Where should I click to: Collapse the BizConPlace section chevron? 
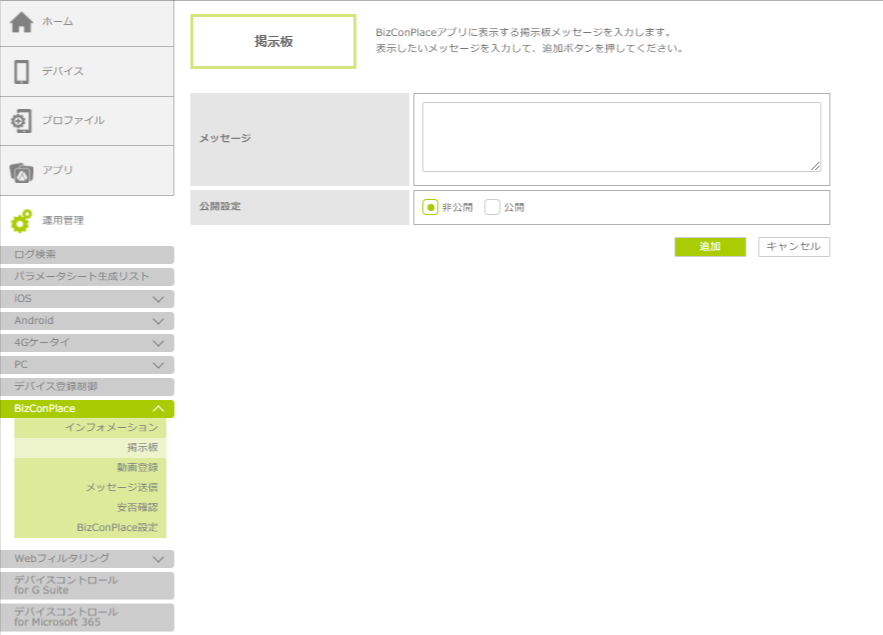(158, 409)
